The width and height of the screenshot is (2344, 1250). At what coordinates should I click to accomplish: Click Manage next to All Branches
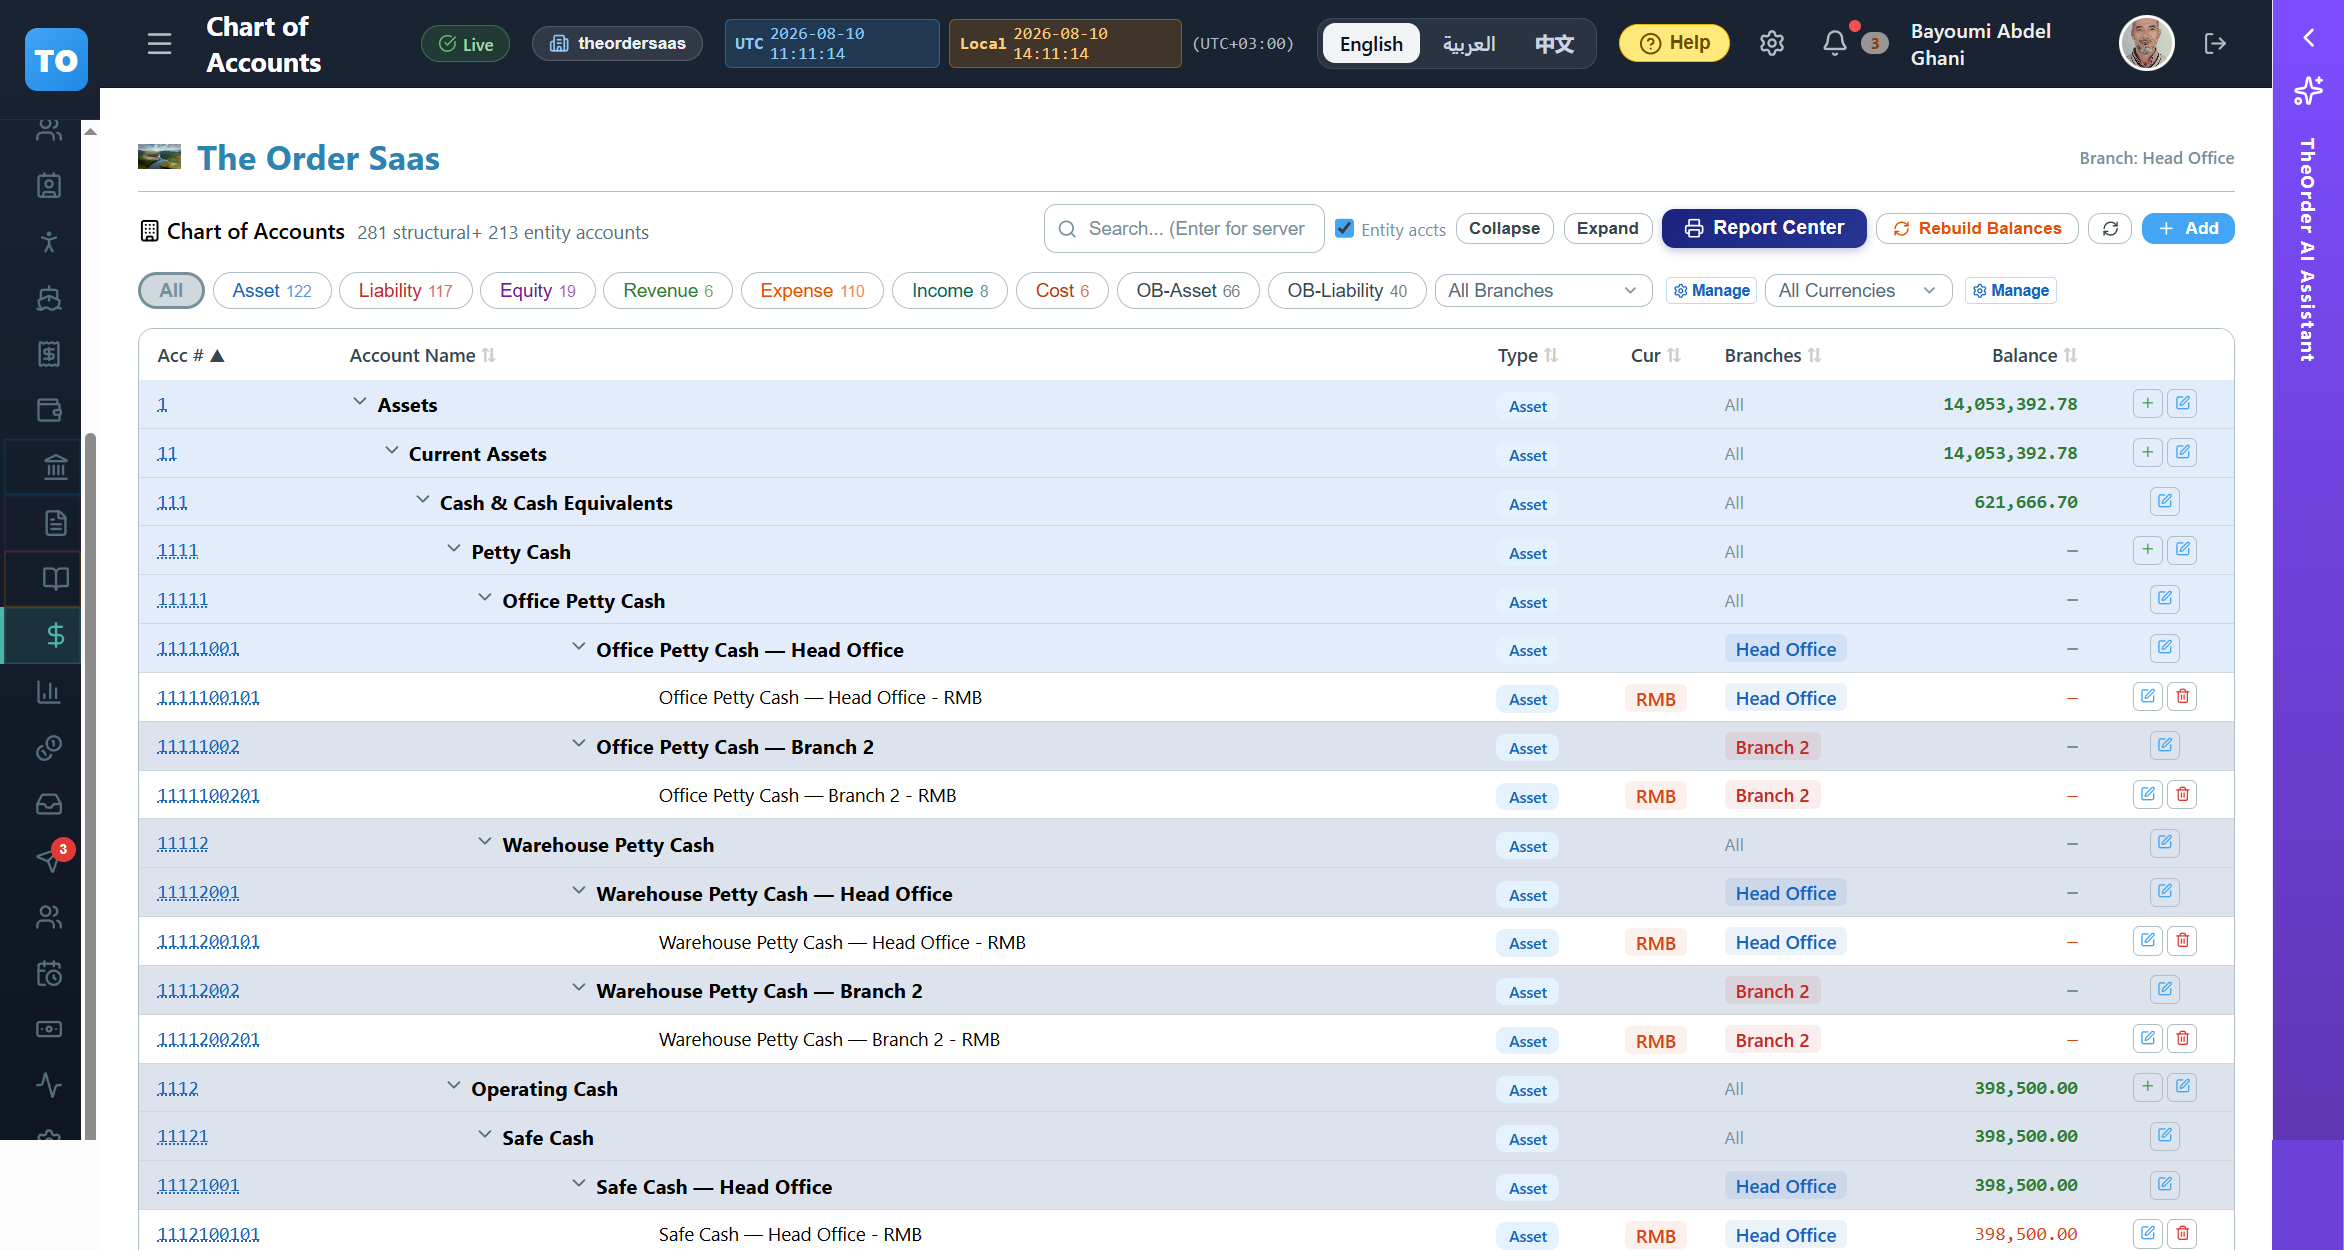1711,290
